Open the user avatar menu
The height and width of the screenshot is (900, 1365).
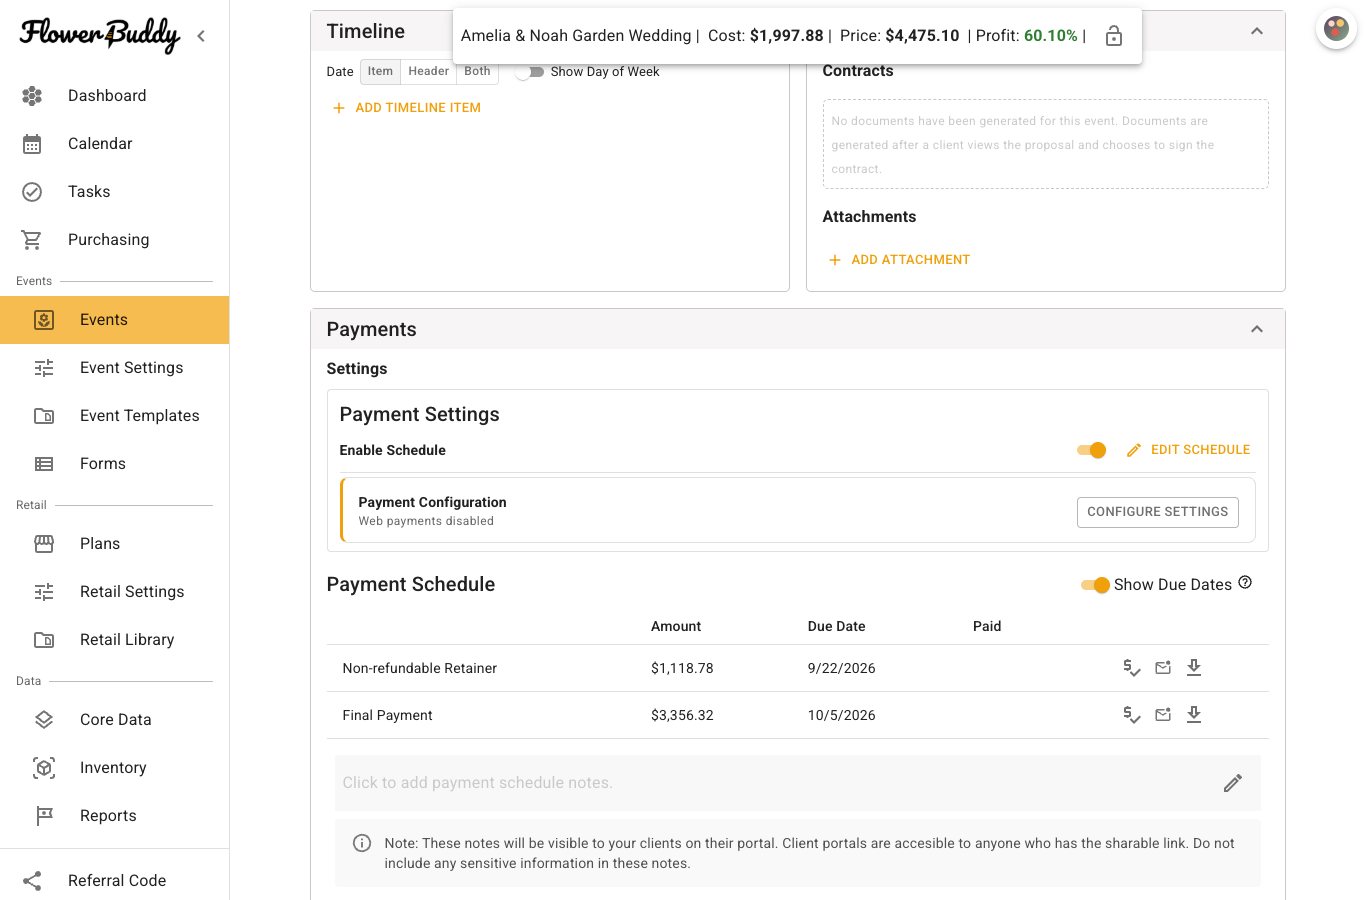click(1336, 29)
